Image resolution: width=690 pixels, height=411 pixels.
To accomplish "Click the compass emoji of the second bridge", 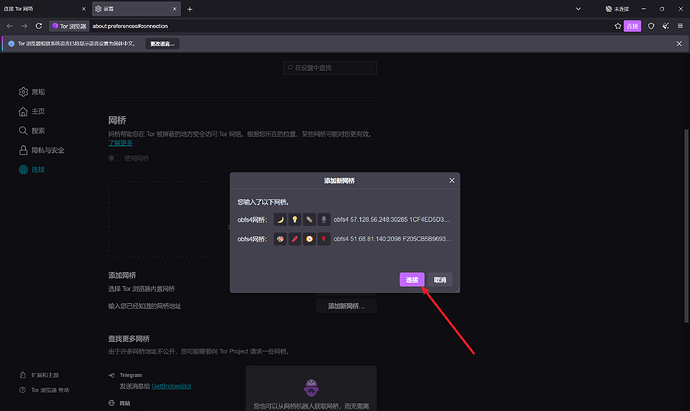I will [309, 239].
